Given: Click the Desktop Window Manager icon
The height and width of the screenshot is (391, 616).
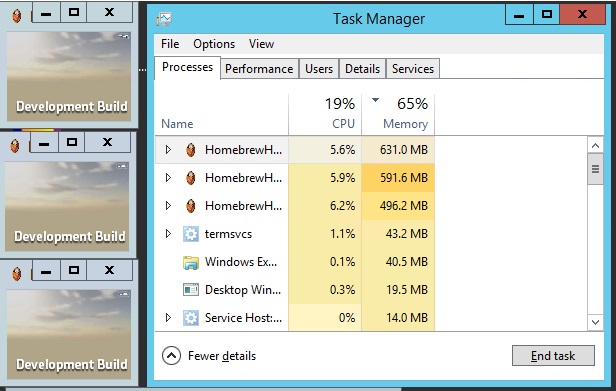Looking at the screenshot, I should coord(191,290).
